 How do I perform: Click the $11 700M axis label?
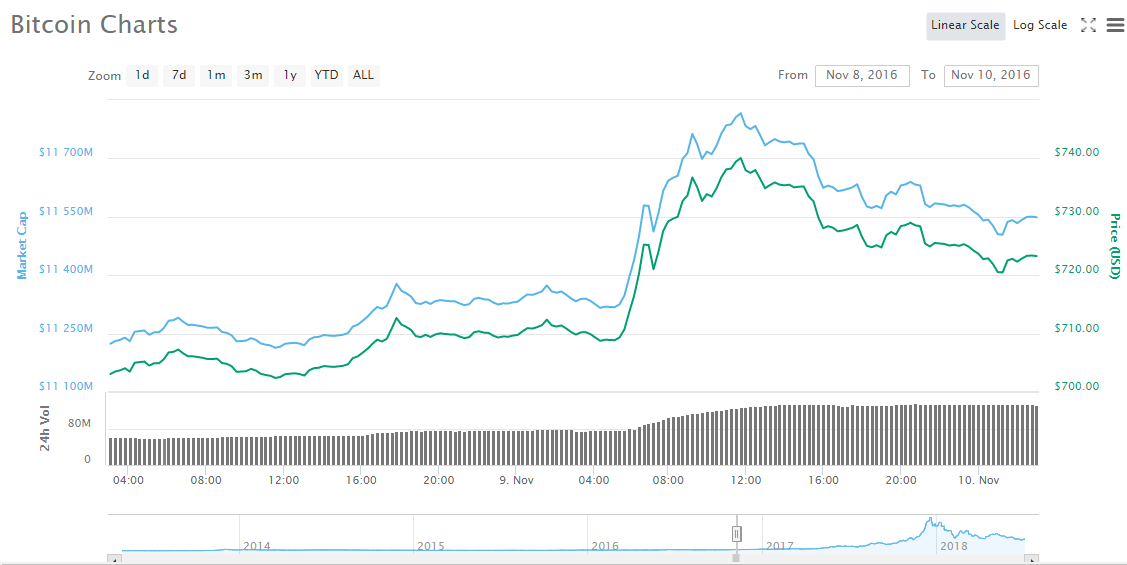(66, 152)
